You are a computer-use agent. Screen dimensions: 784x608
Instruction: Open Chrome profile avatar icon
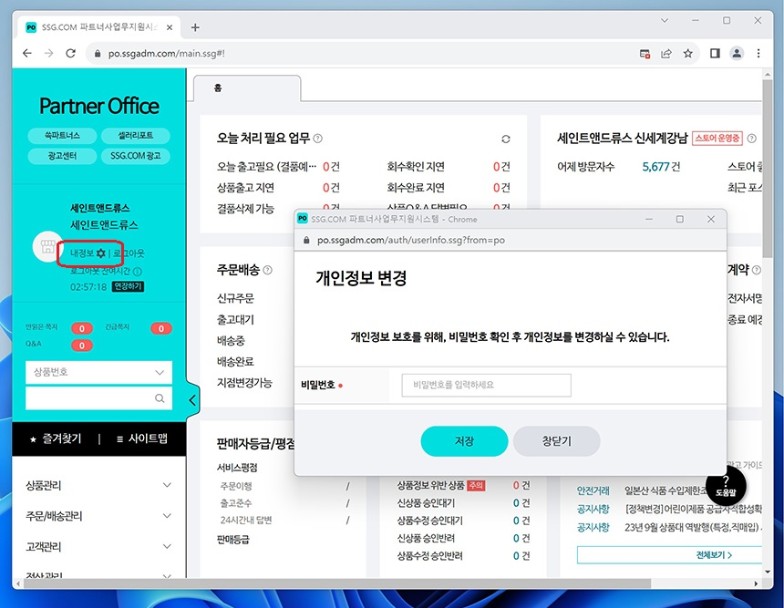736,54
